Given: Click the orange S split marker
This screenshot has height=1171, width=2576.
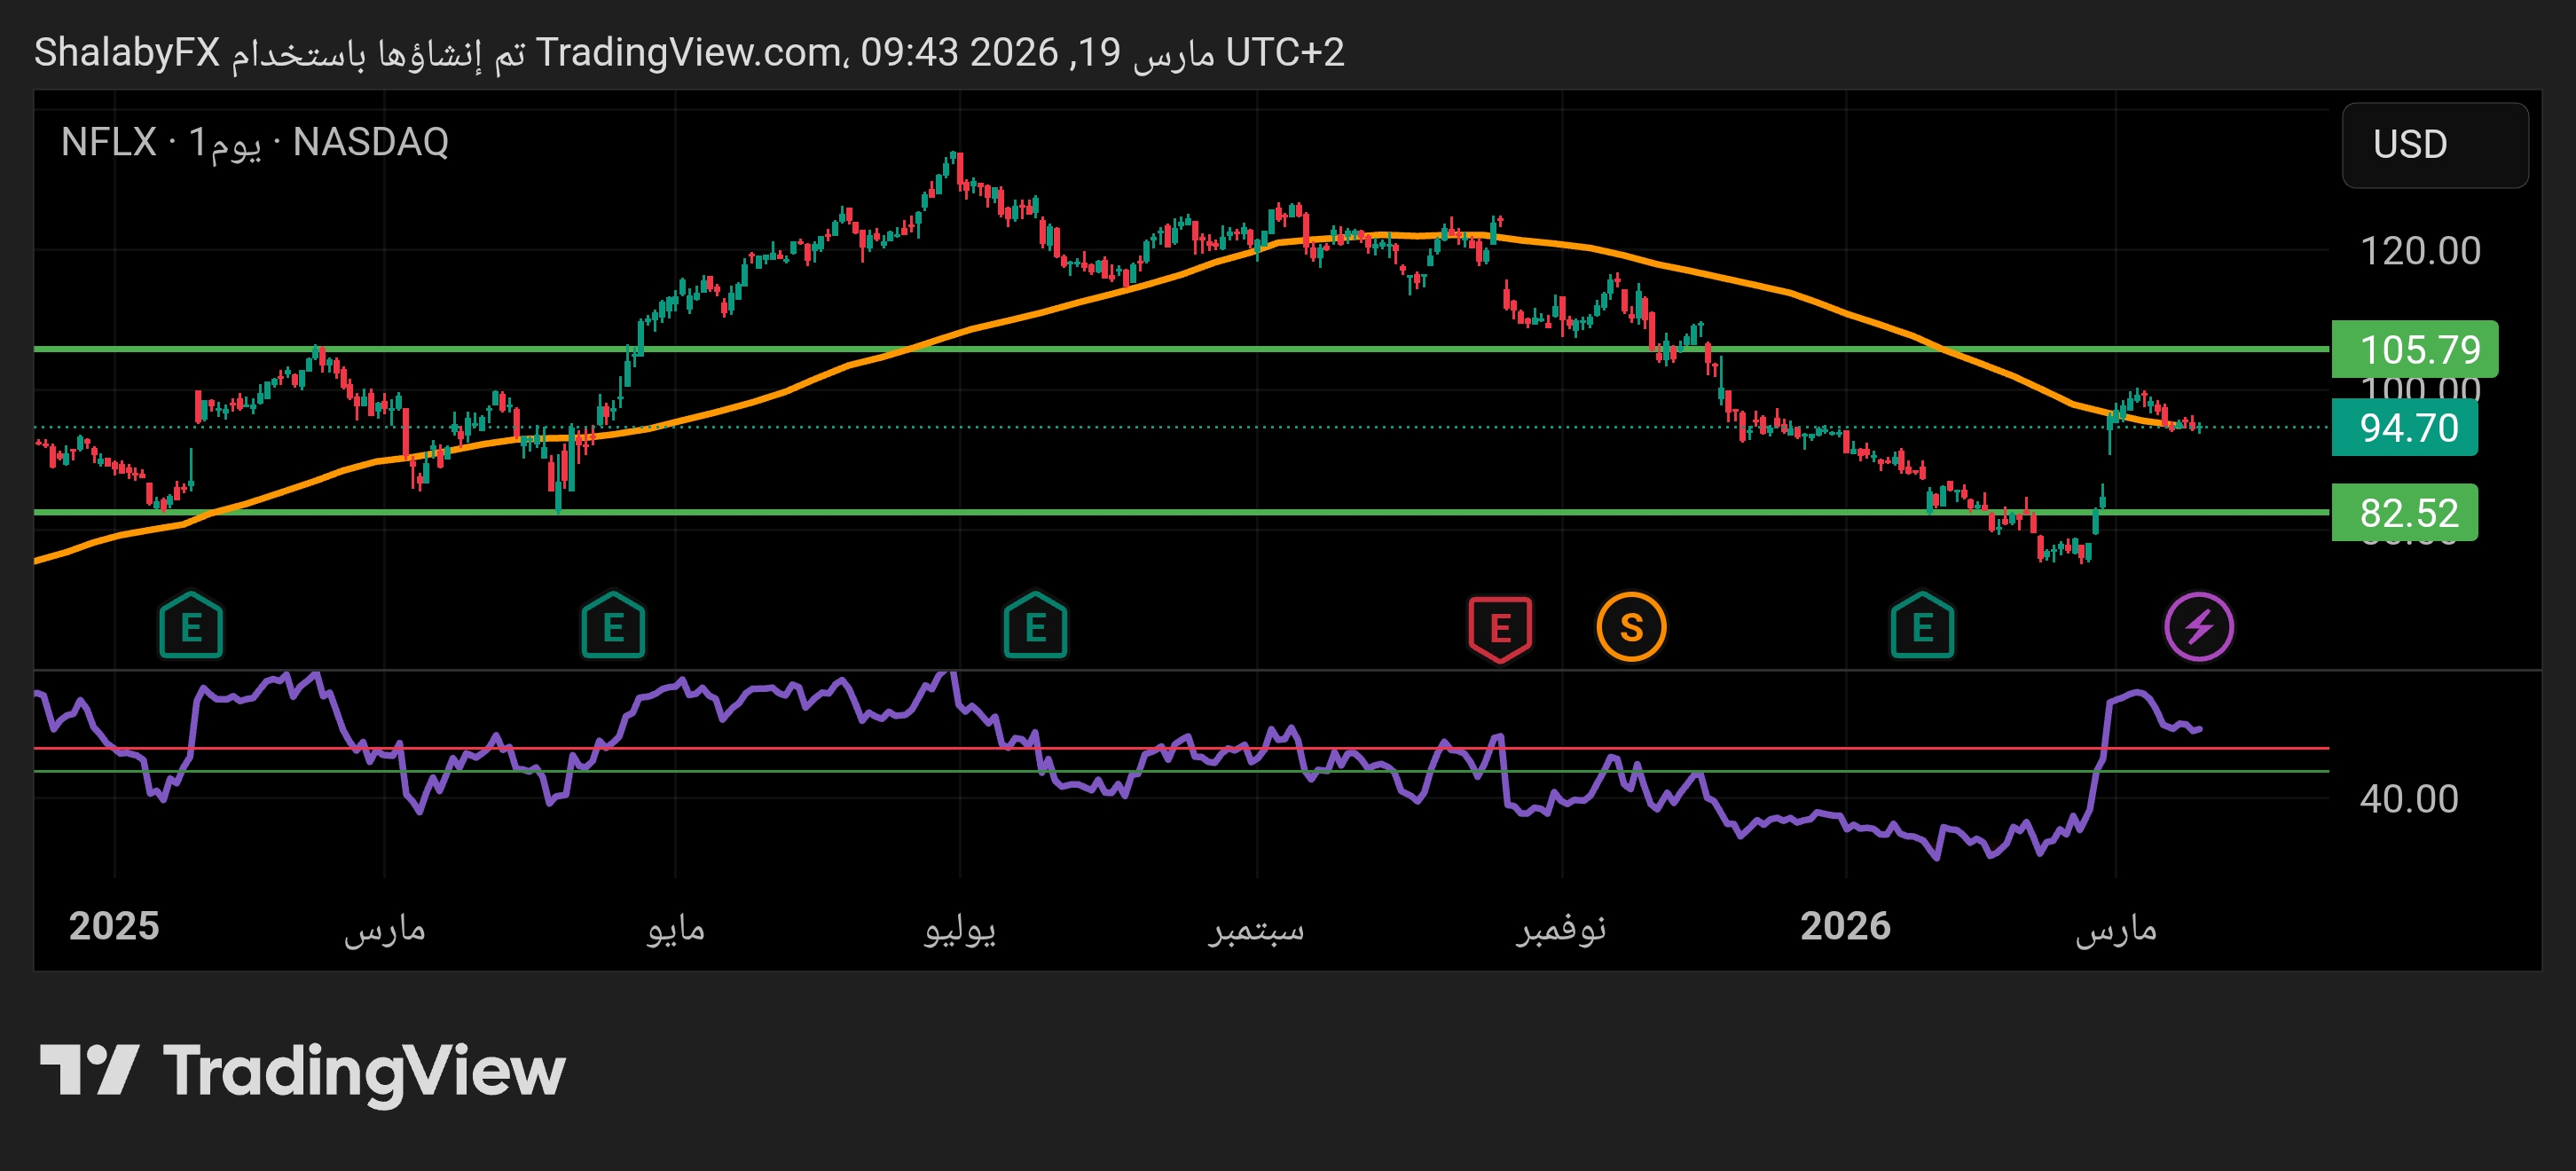Looking at the screenshot, I should pos(1630,627).
